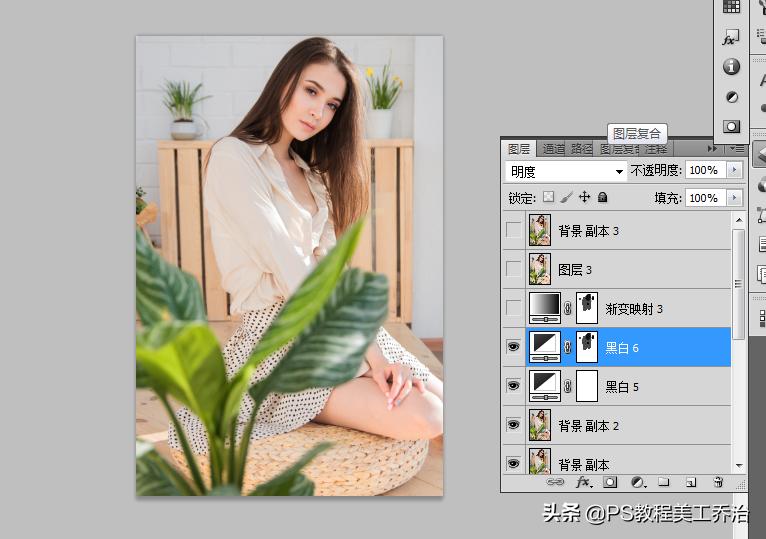Viewport: 766px width, 539px height.
Task: Show the 图层 3 layer
Action: 513,269
